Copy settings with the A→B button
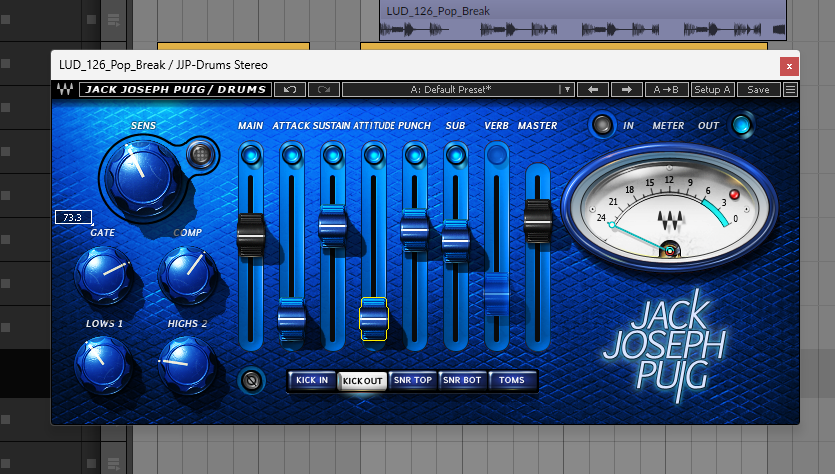 pyautogui.click(x=666, y=89)
